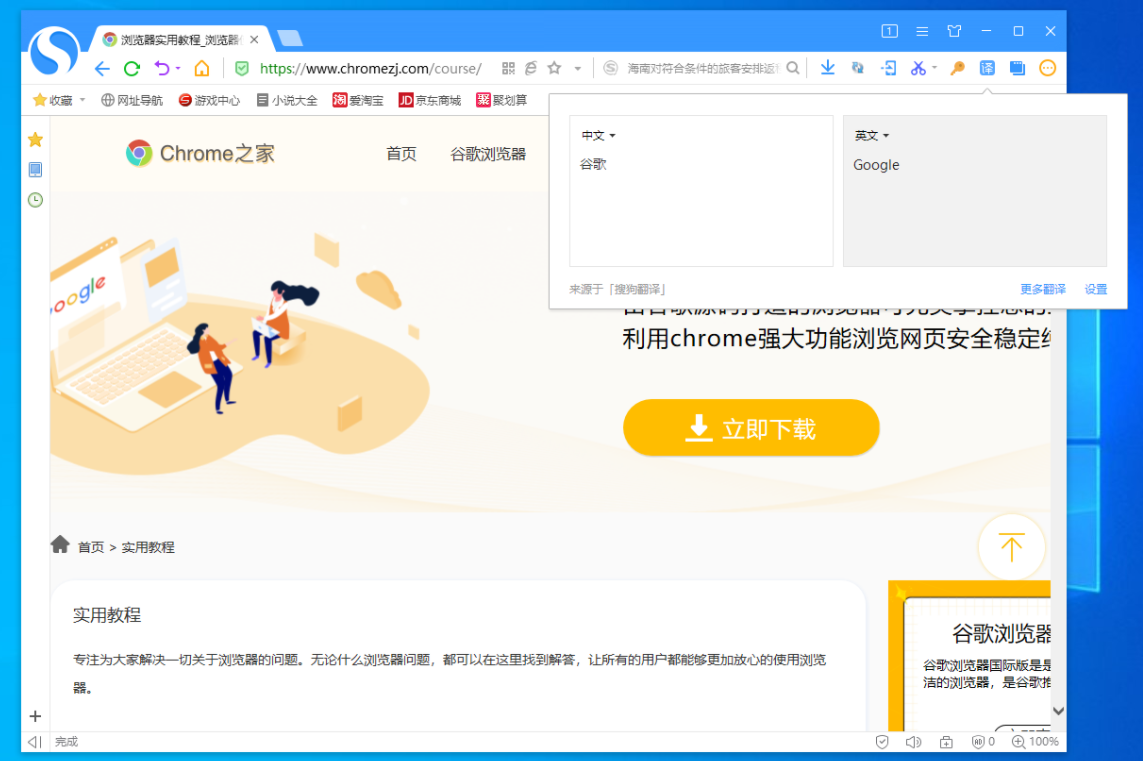1143x761 pixels.
Task: Click the Sogou search input box
Action: pos(703,69)
